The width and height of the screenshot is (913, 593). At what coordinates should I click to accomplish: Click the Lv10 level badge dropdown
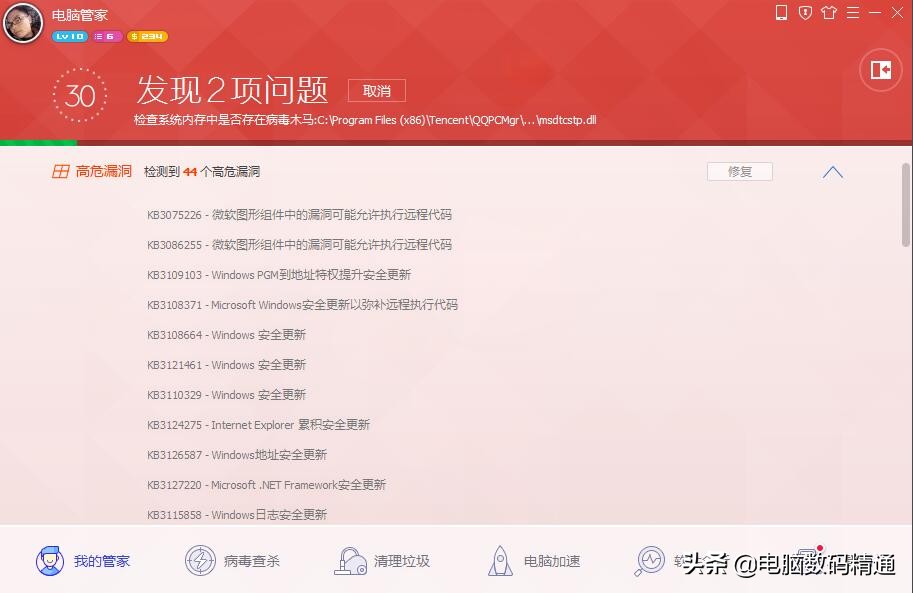70,35
